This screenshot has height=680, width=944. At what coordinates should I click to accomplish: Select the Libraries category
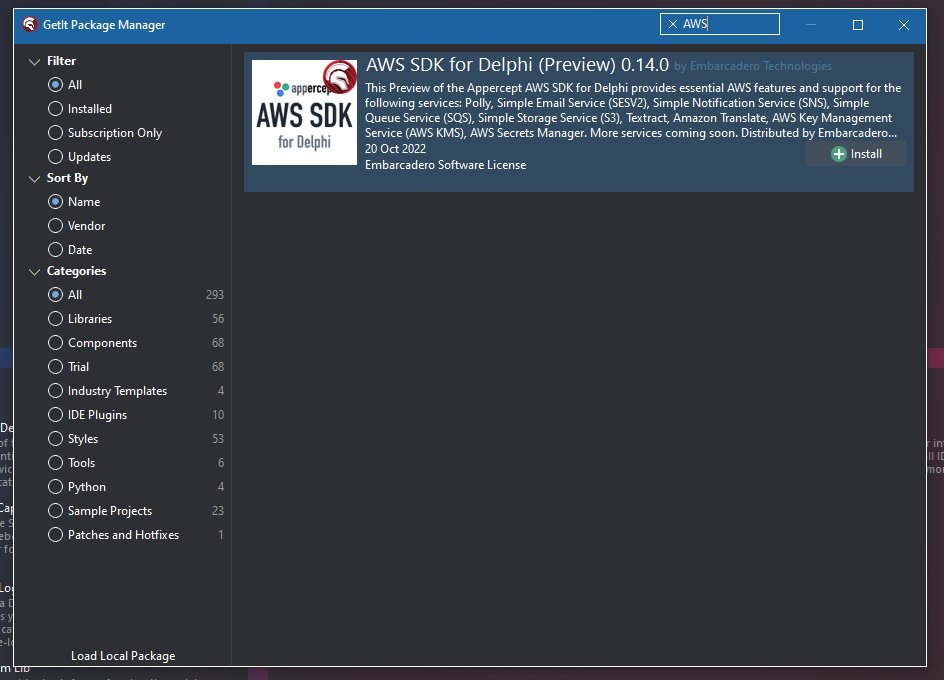click(80, 319)
